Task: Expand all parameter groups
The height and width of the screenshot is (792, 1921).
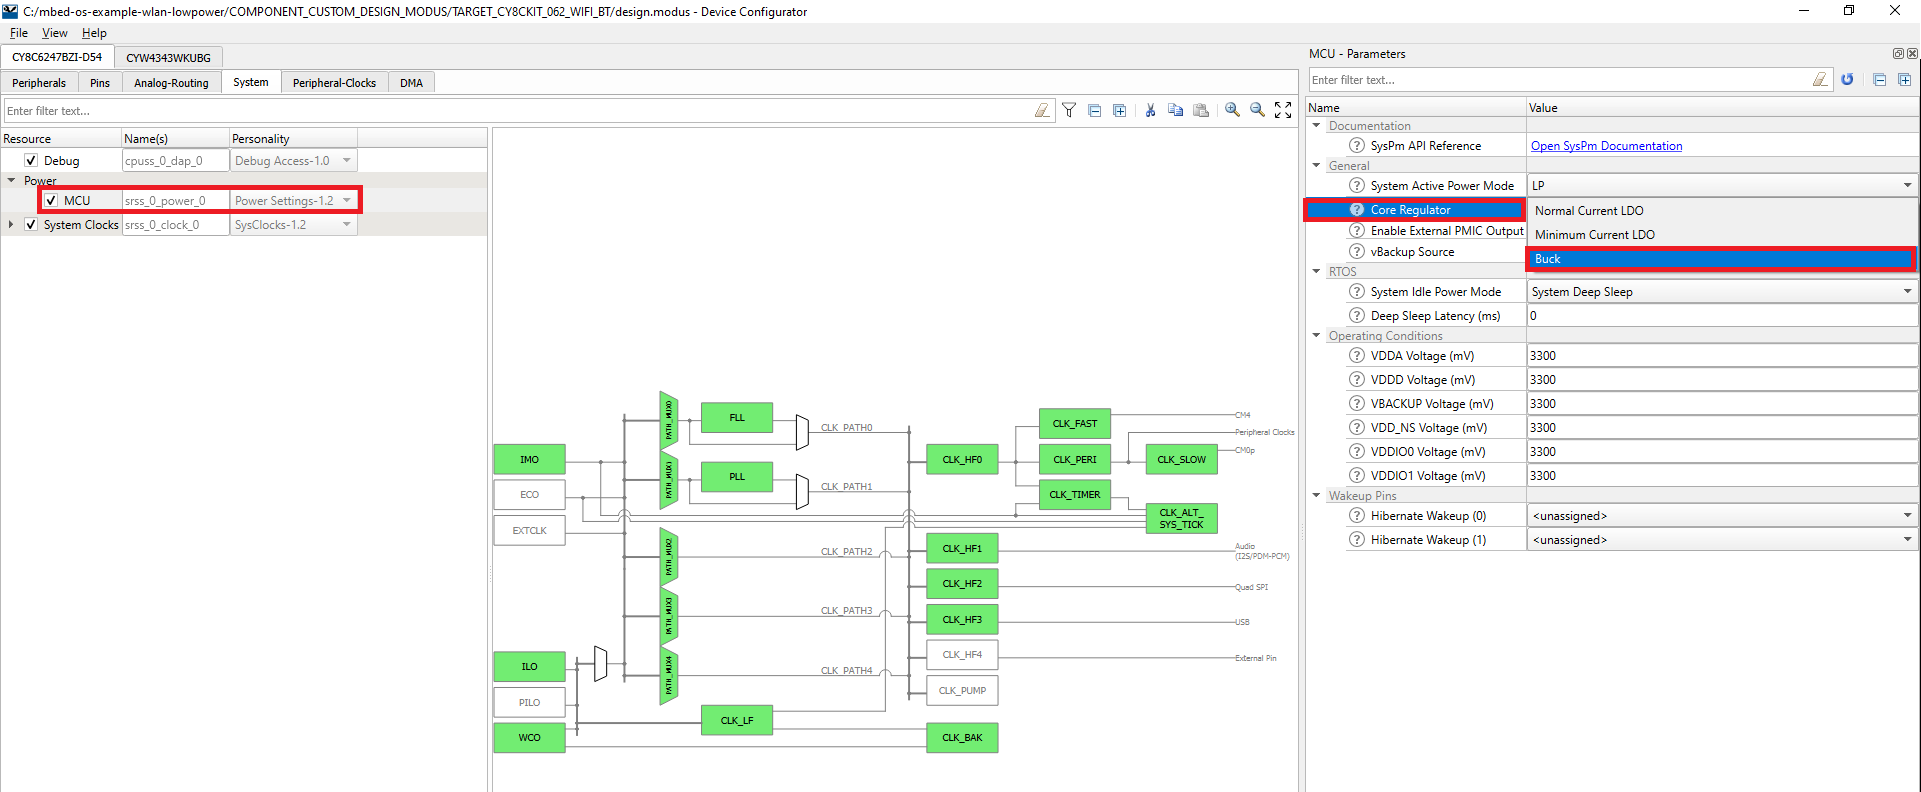Action: [x=1904, y=80]
